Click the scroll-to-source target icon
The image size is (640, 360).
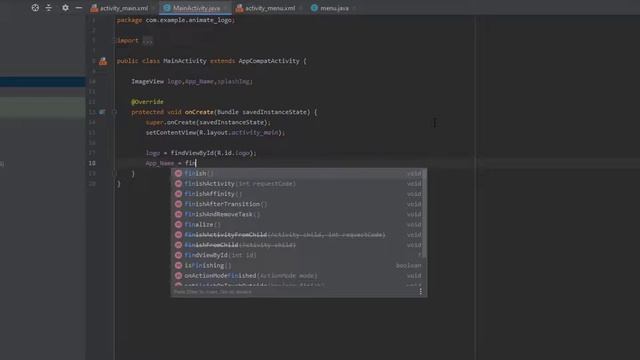click(x=35, y=8)
